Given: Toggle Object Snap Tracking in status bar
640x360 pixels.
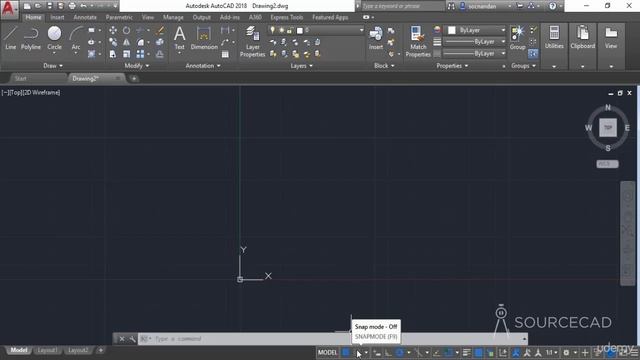Looking at the screenshot, I should click(437, 353).
